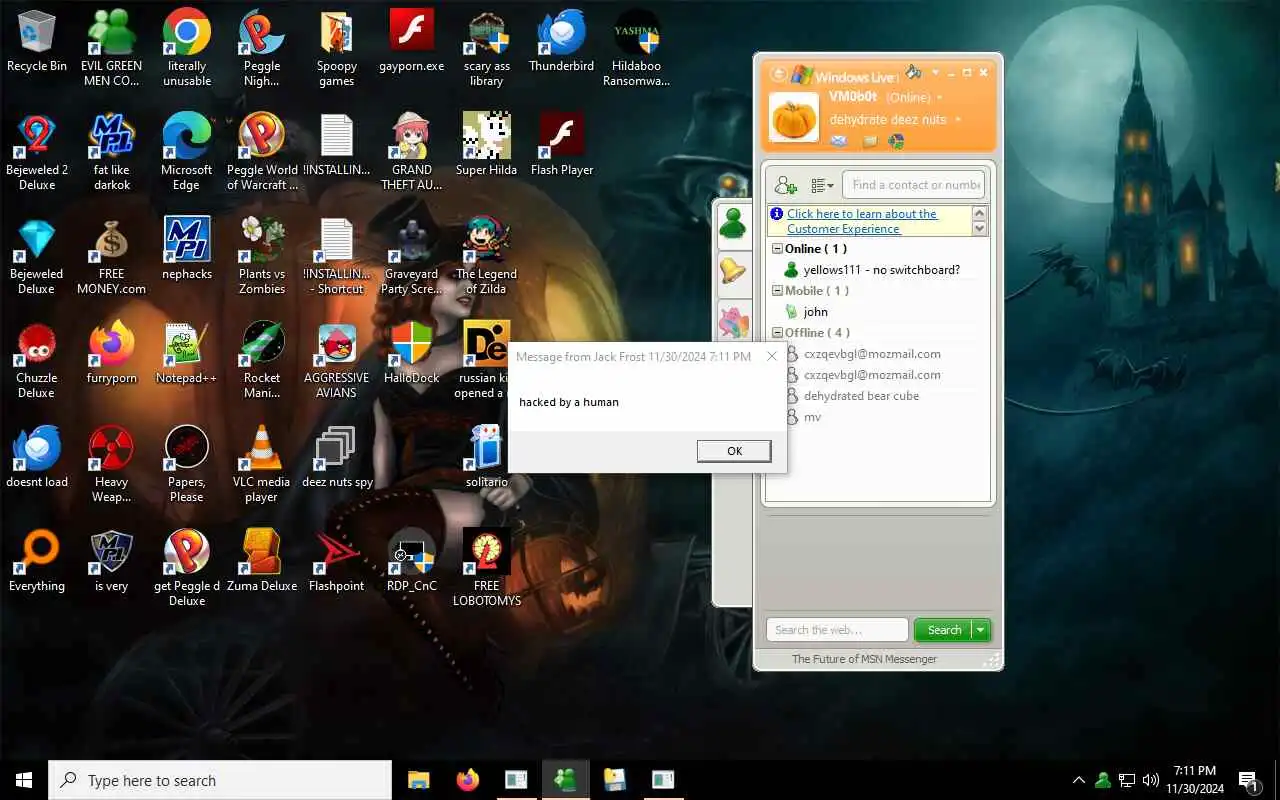The image size is (1280, 800).
Task: Click the taskbar 'Type here to search' box
Action: 220,780
